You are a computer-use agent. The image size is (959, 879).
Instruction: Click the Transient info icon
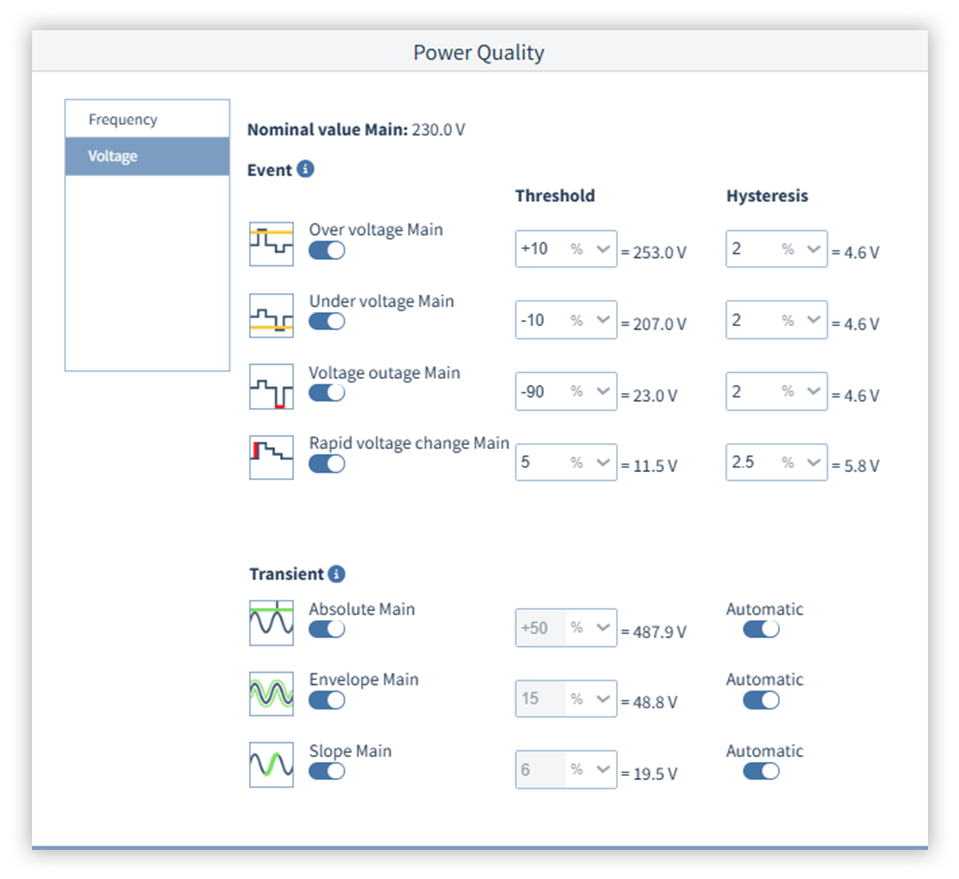coord(337,574)
